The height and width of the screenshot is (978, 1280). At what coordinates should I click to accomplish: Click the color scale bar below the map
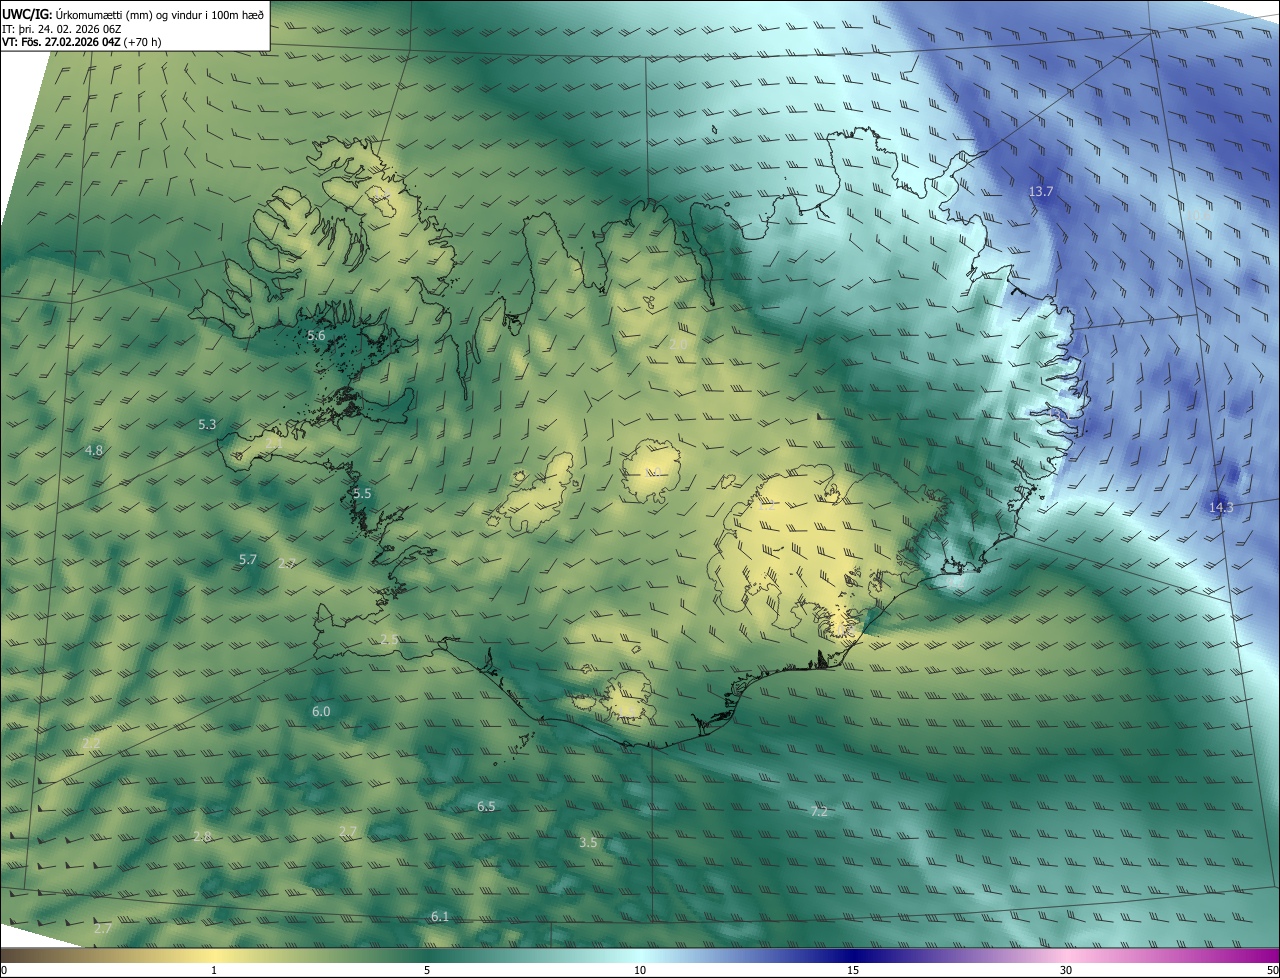pyautogui.click(x=640, y=955)
